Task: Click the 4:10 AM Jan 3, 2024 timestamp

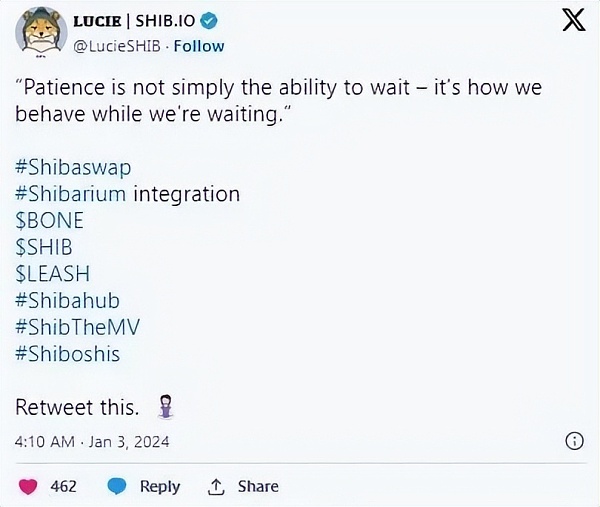Action: [92, 441]
